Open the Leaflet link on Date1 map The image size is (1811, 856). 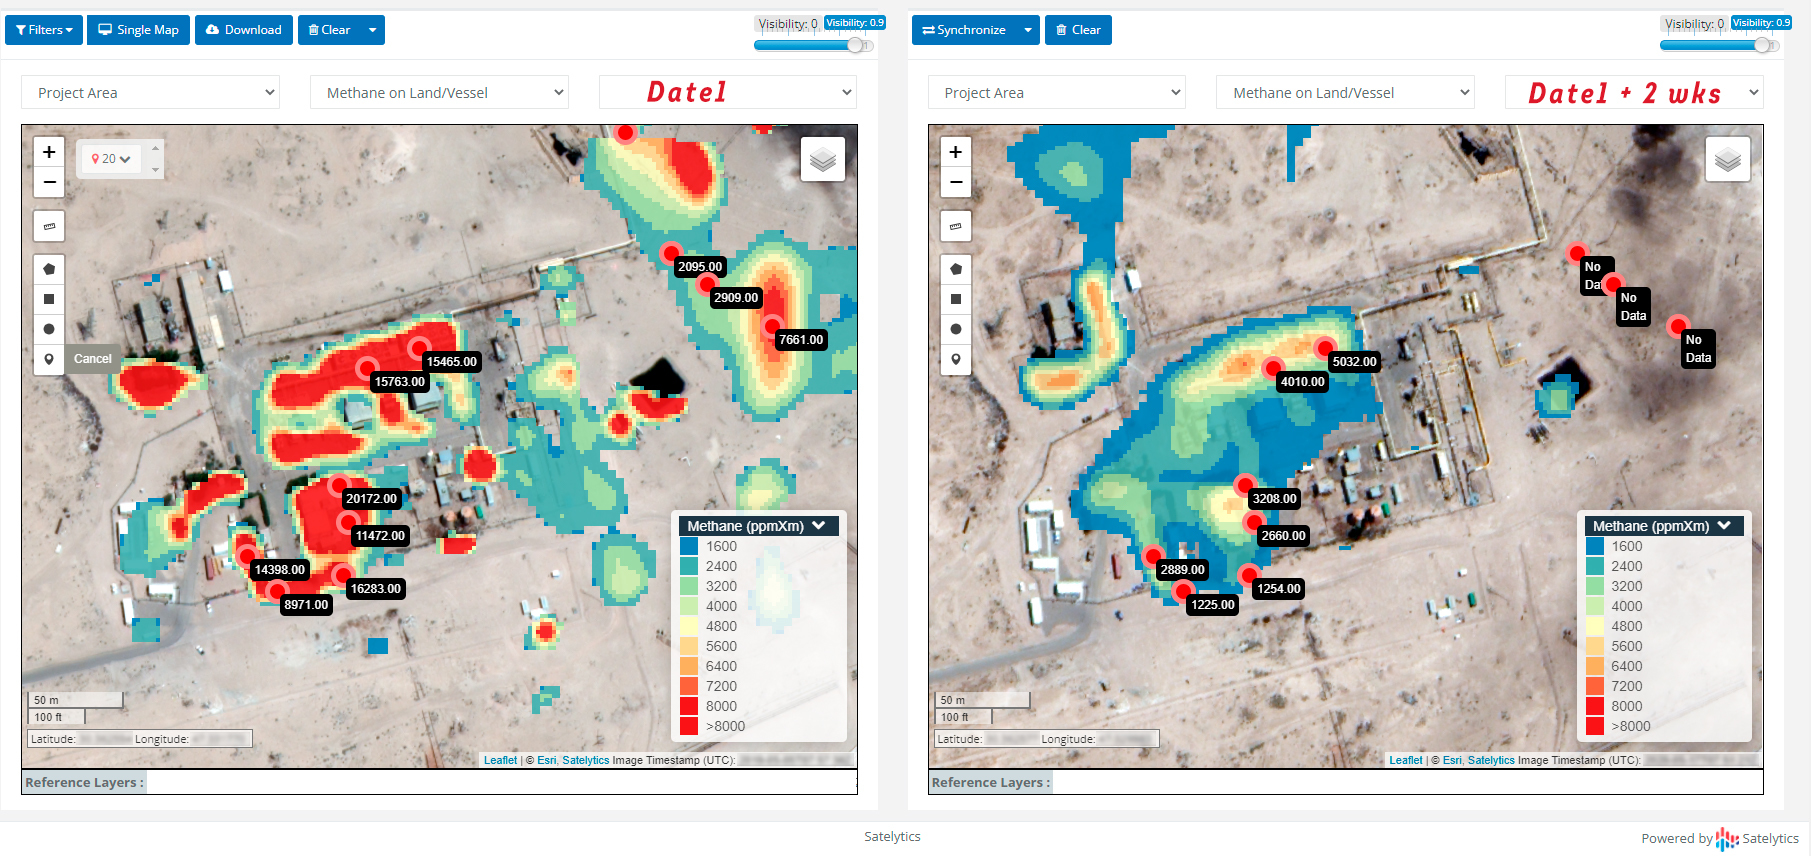pyautogui.click(x=501, y=760)
